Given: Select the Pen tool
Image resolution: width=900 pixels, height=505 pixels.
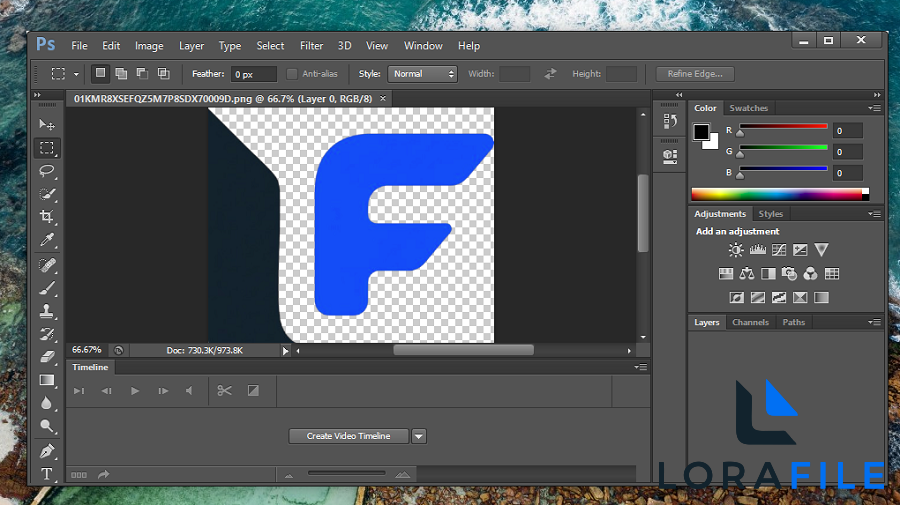Looking at the screenshot, I should click(x=47, y=451).
